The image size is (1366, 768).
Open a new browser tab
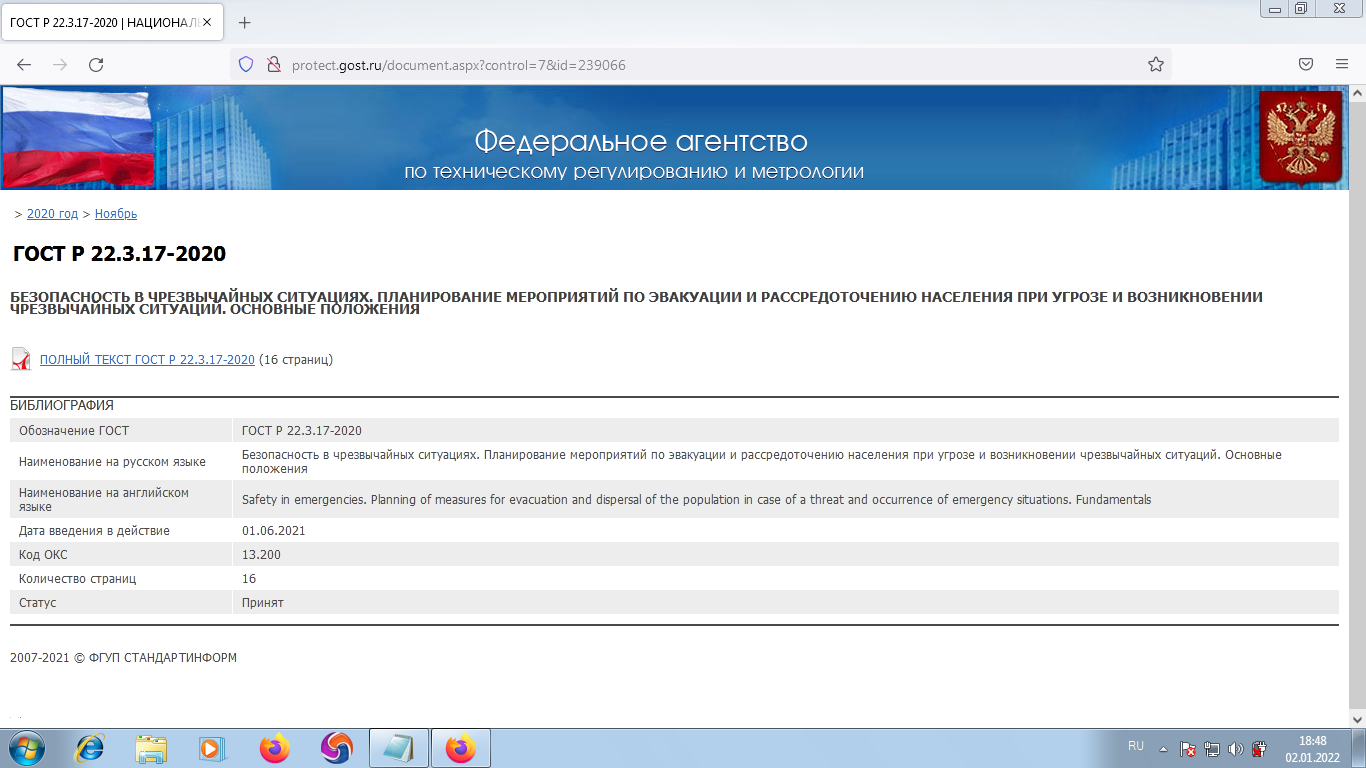pyautogui.click(x=244, y=22)
